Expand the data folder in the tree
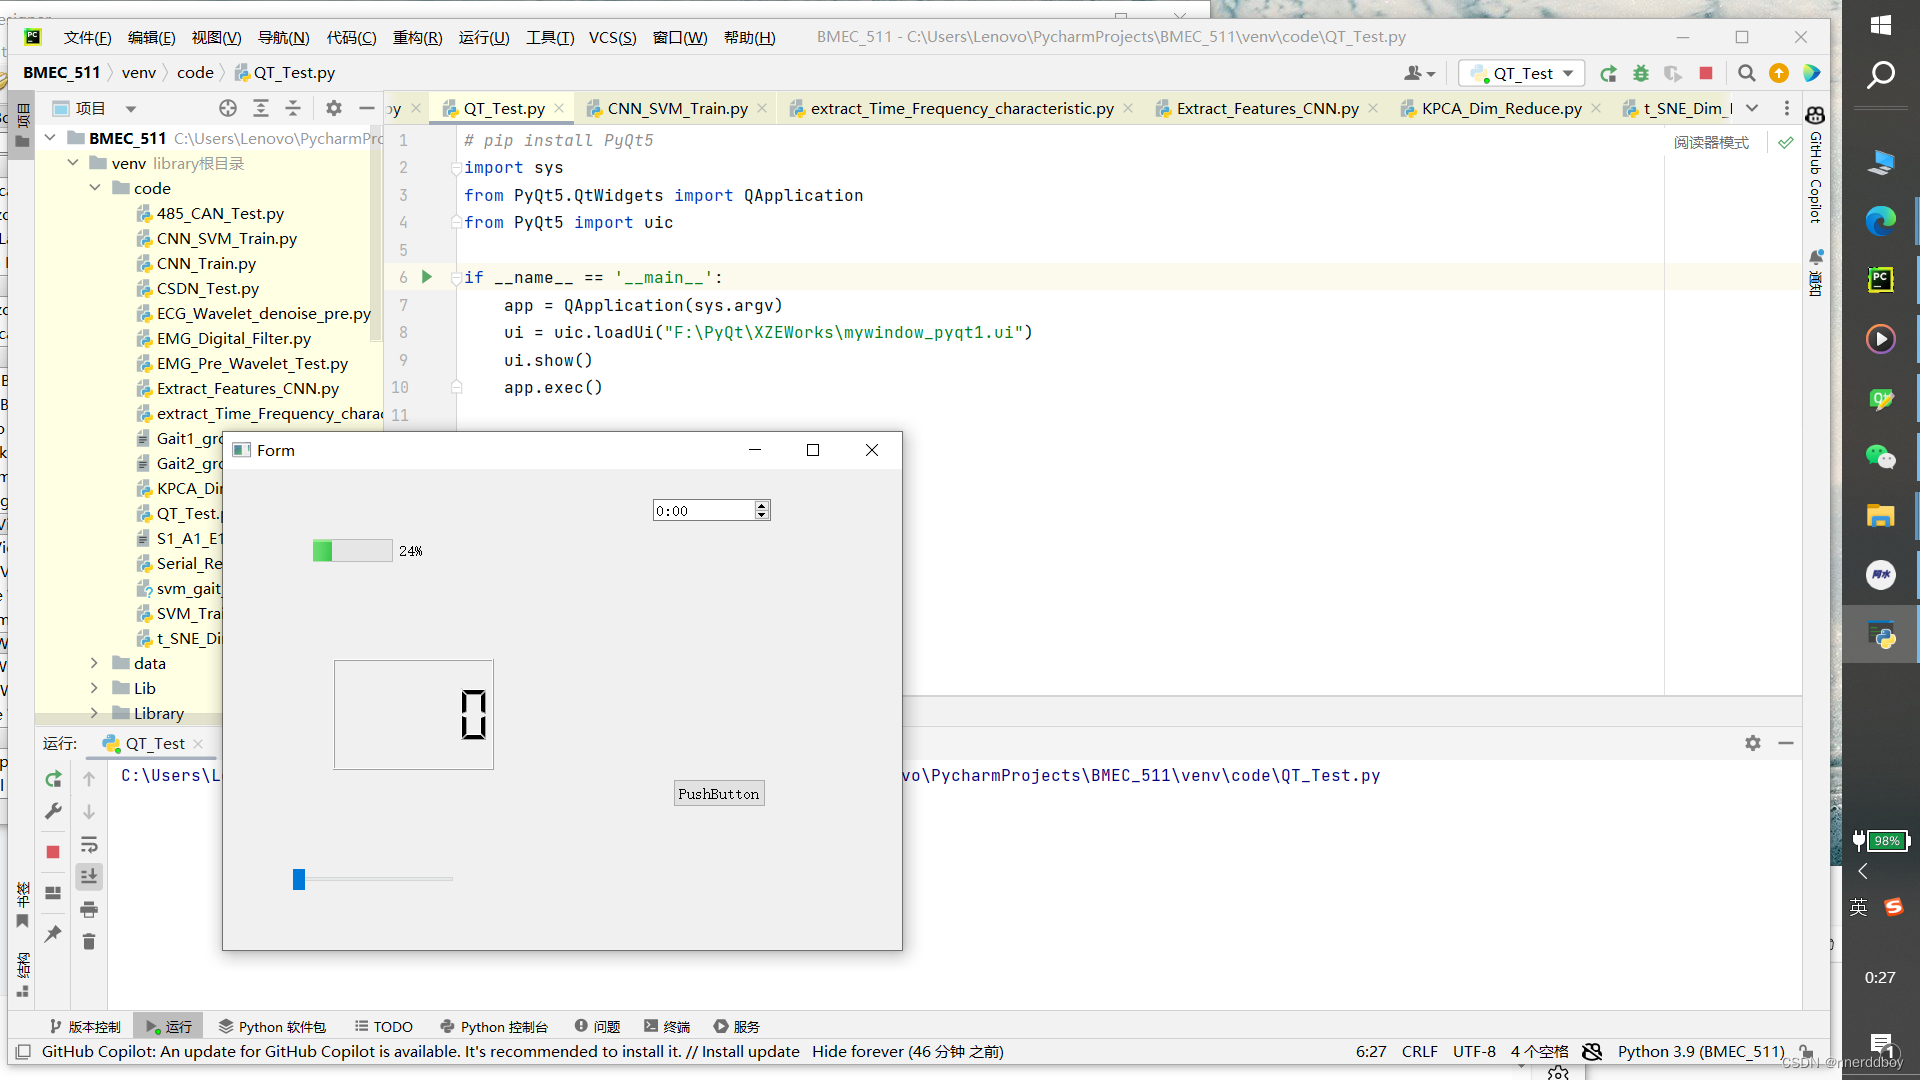 point(94,663)
